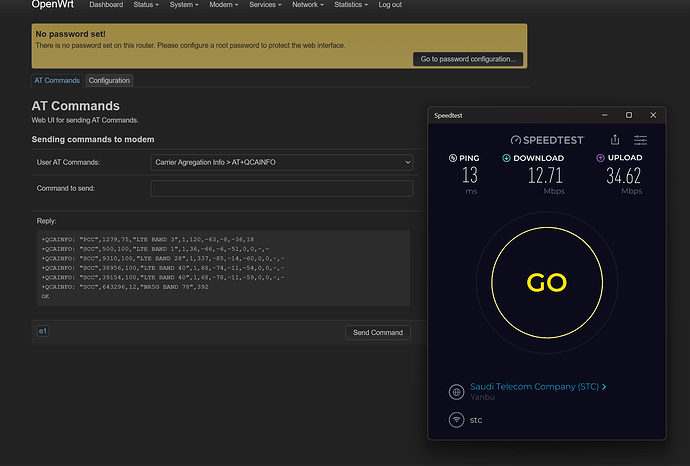Click Log out in the navbar
690x466 pixels.
click(390, 5)
